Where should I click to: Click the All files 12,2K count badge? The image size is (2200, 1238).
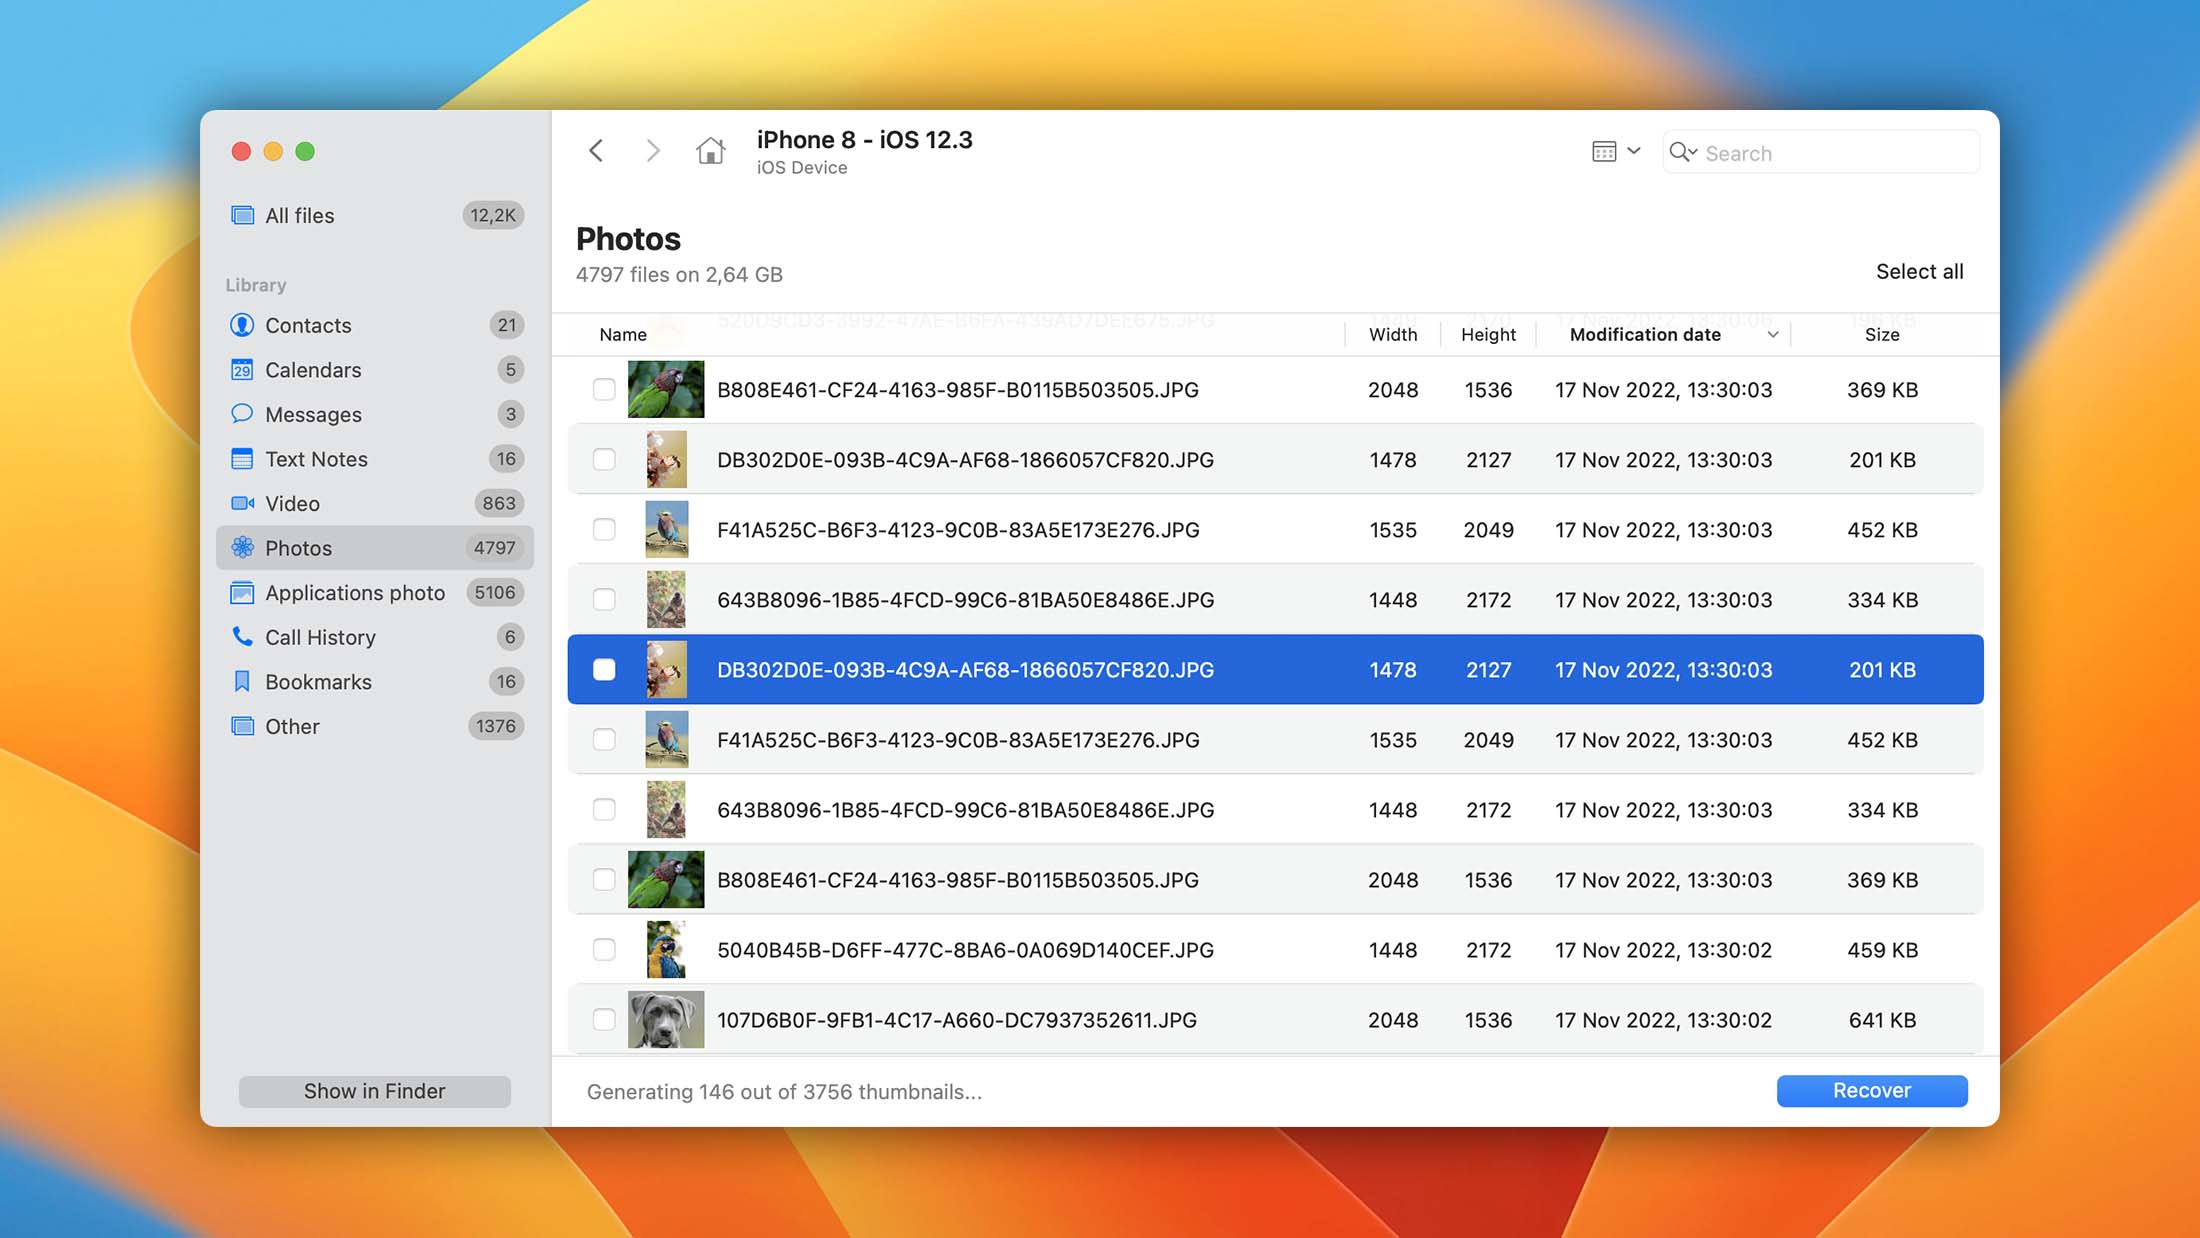click(493, 215)
